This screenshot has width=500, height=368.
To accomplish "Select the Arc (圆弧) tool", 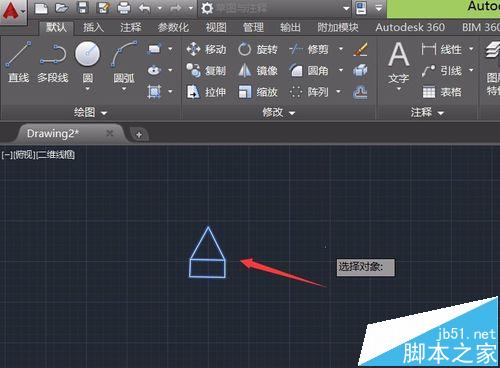I will click(x=124, y=62).
